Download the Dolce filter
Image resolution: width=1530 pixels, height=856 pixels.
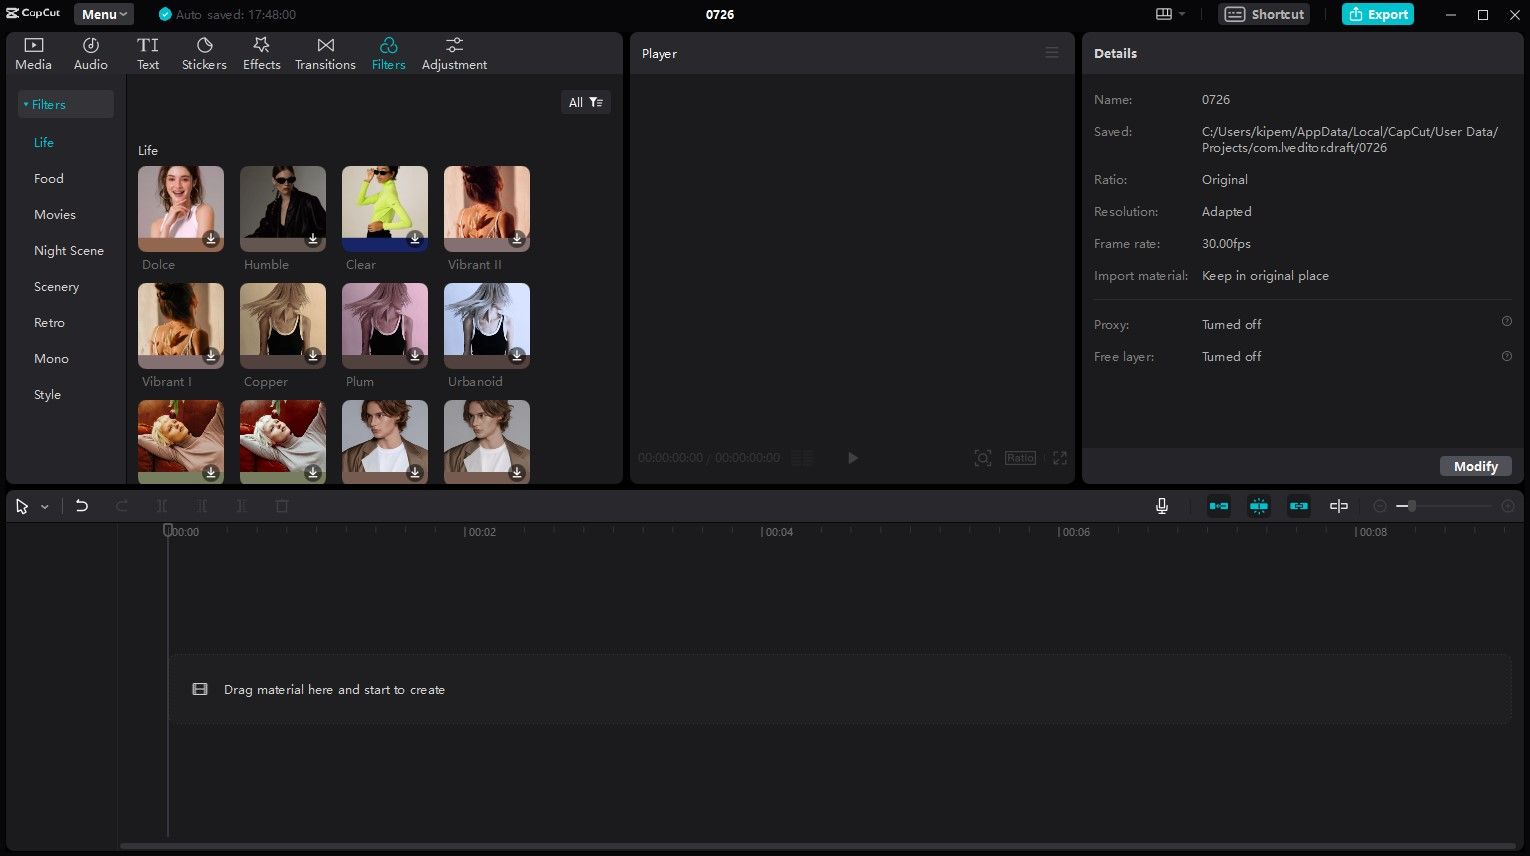[x=211, y=239]
